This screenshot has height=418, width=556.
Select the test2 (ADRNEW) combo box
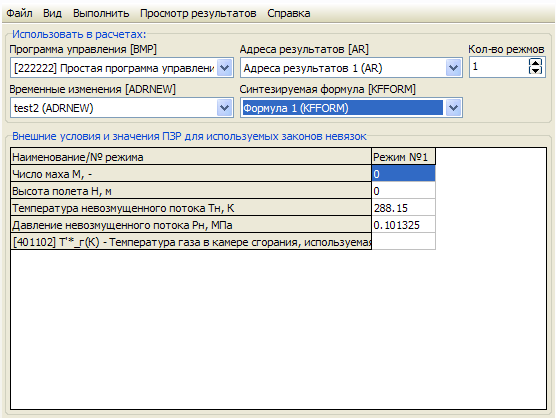tap(122, 108)
